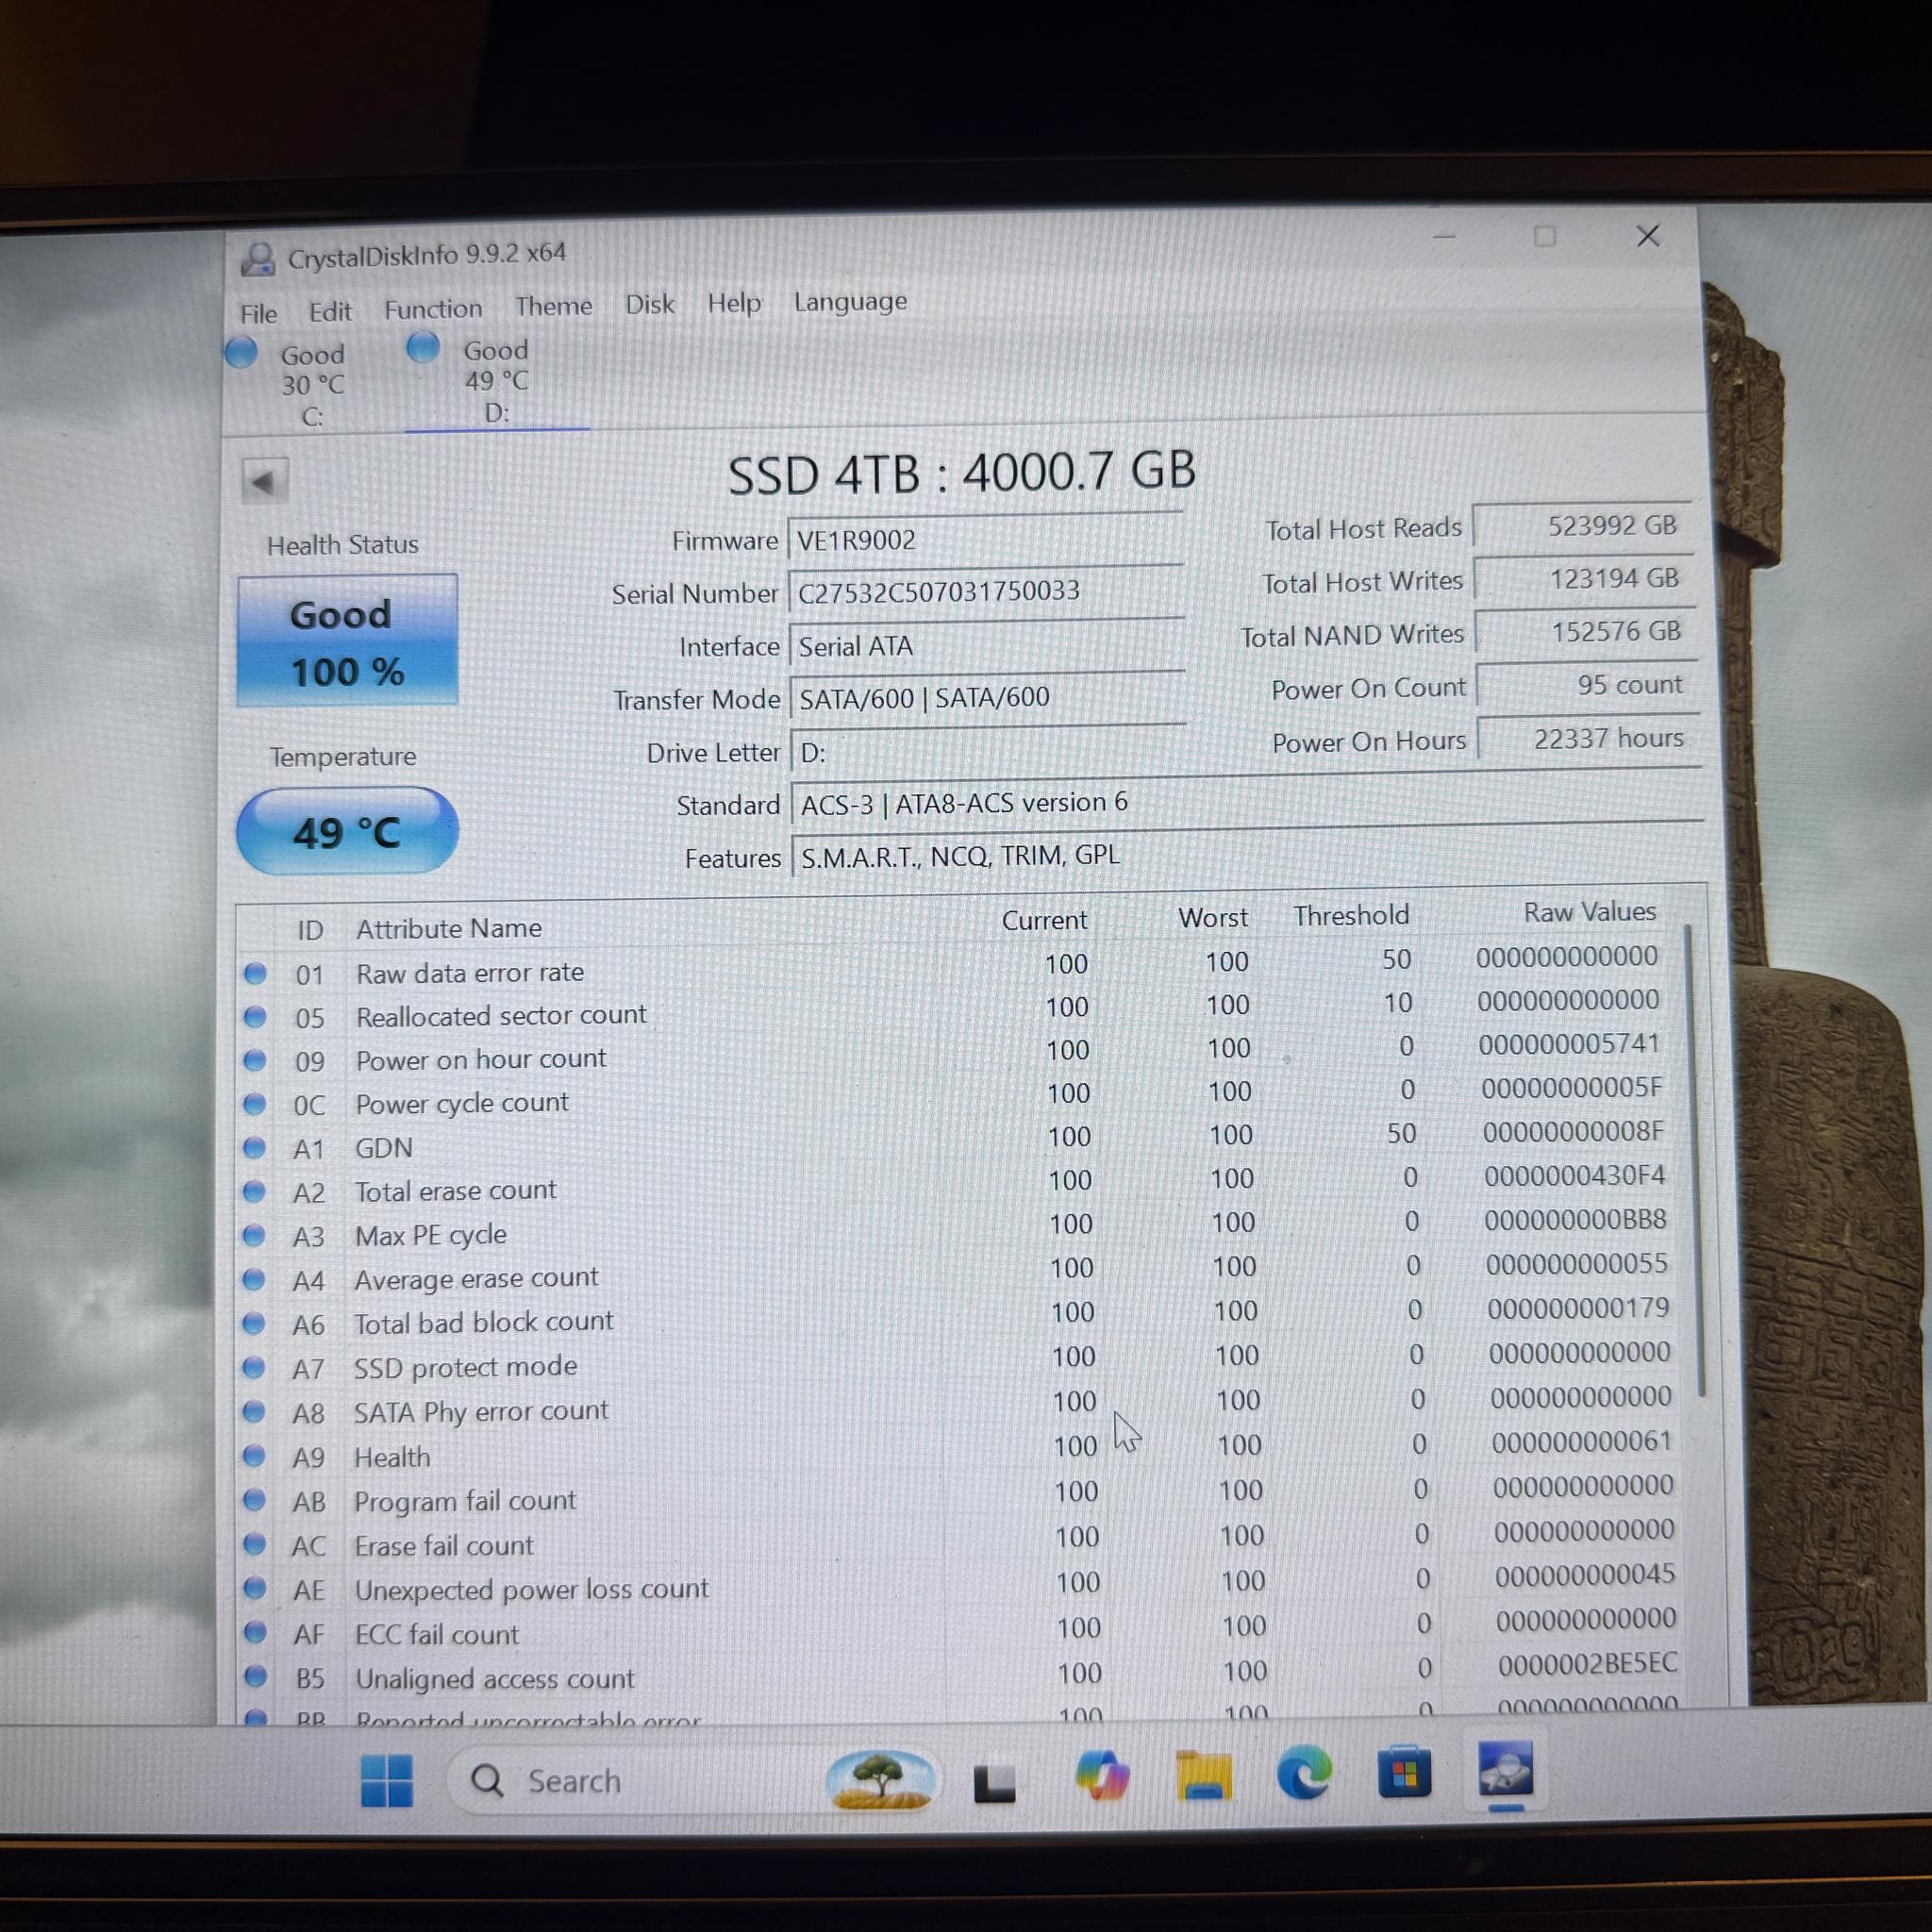Screen dimensions: 1932x1932
Task: Click the 49 °C temperature button
Action: tap(347, 831)
